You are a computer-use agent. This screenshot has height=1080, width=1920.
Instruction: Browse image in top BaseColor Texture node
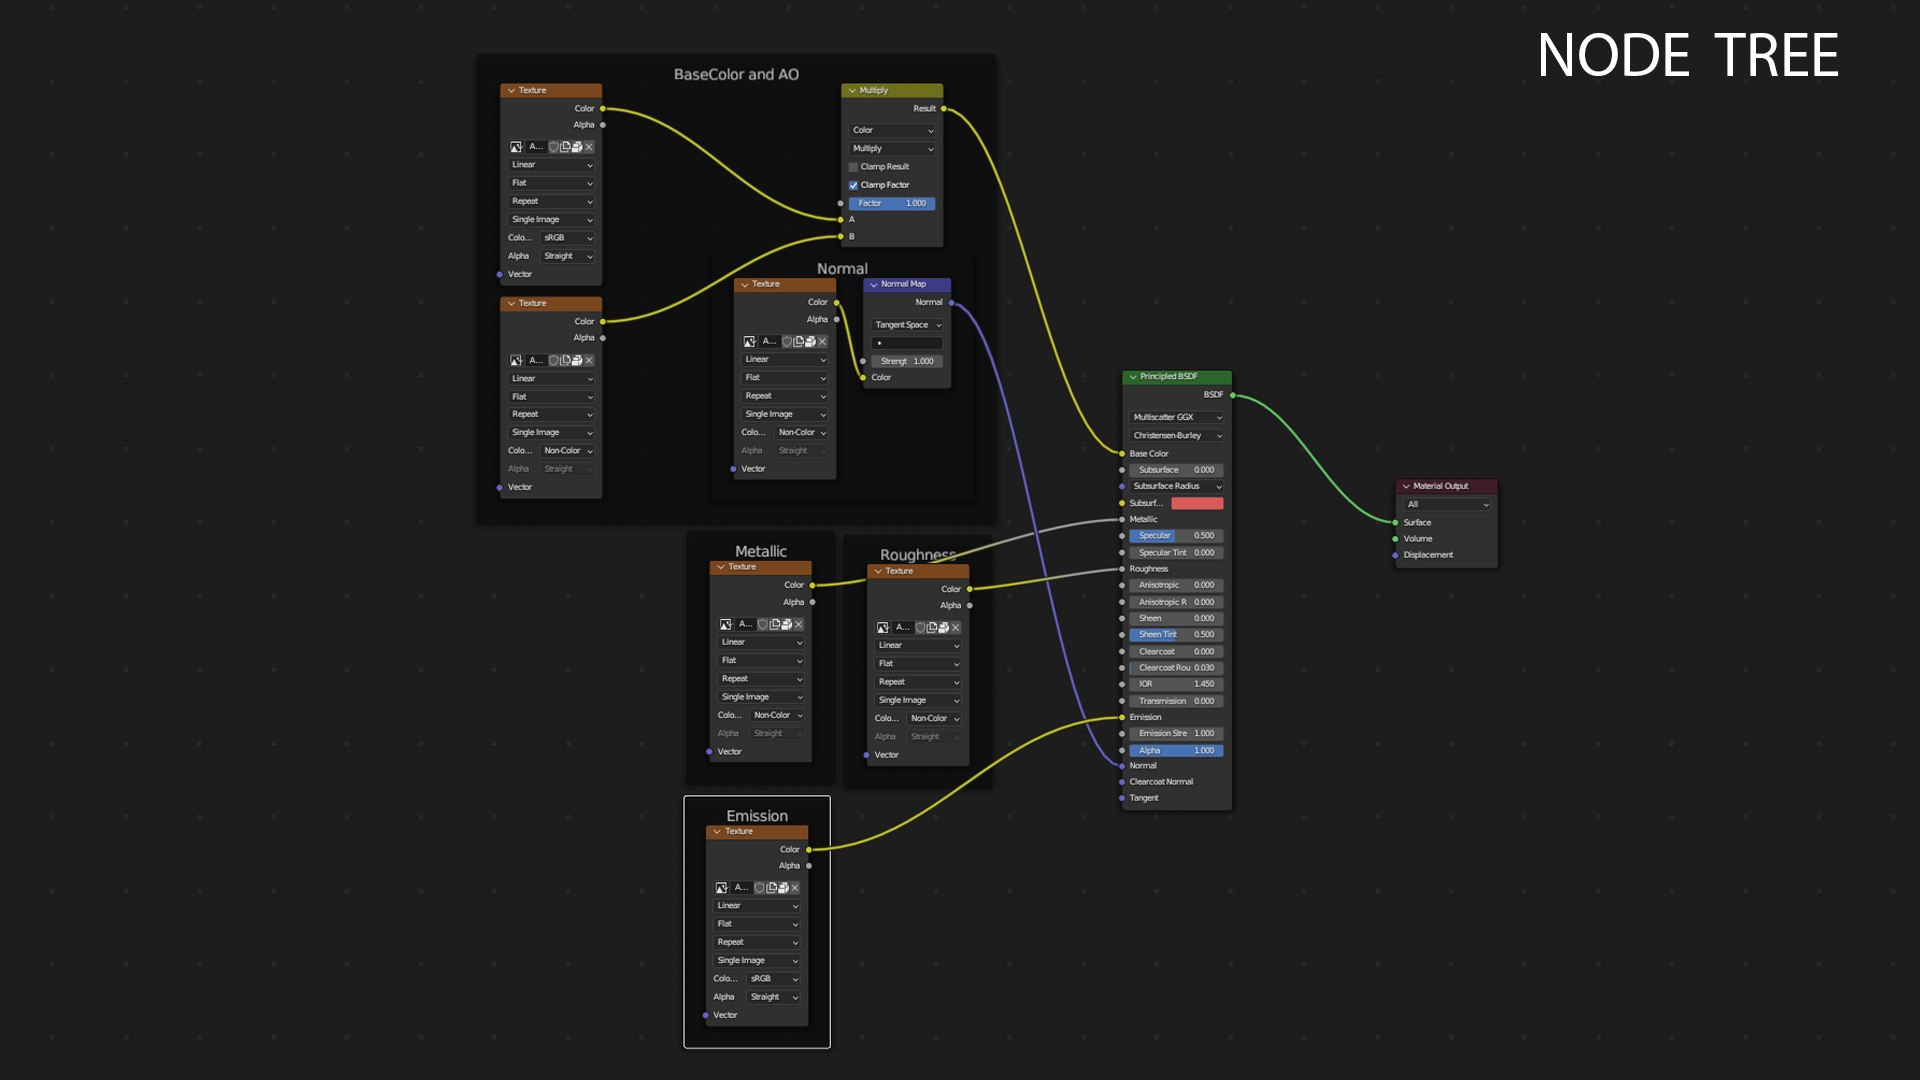pos(516,147)
